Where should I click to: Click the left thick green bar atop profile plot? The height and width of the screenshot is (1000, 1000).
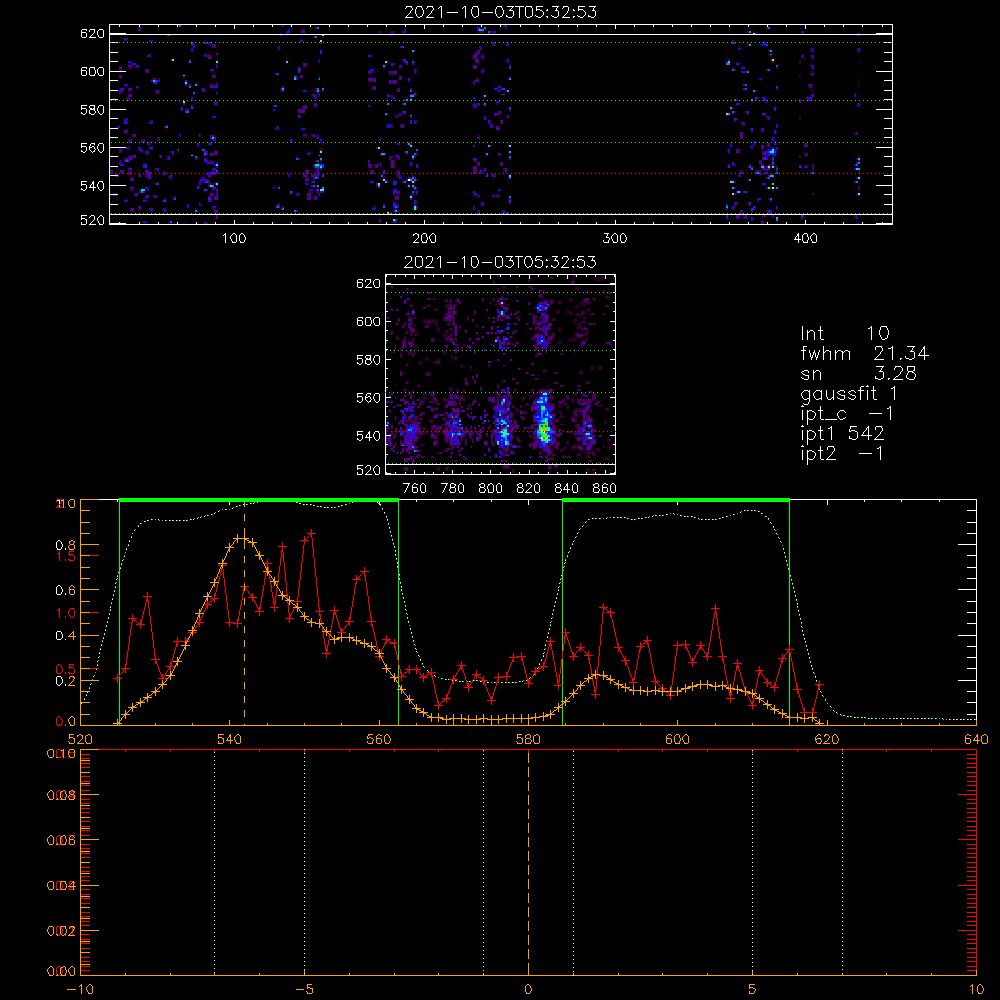click(x=259, y=500)
